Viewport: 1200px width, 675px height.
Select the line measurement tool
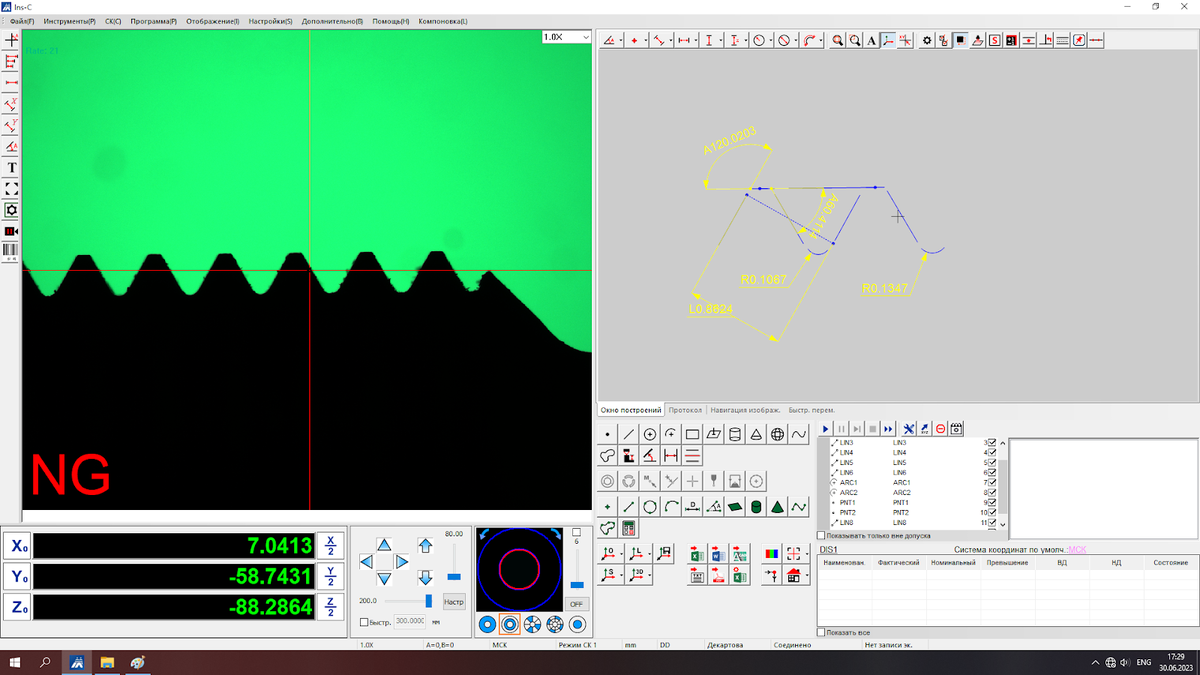629,434
